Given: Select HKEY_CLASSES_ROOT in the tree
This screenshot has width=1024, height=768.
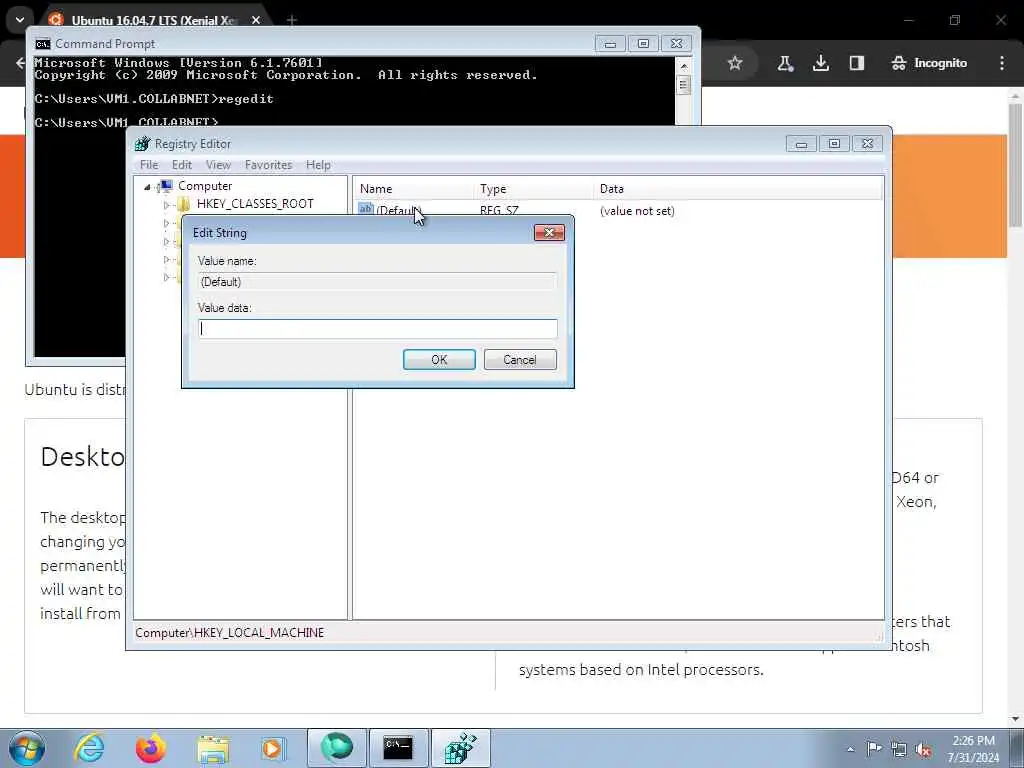Looking at the screenshot, I should point(255,204).
